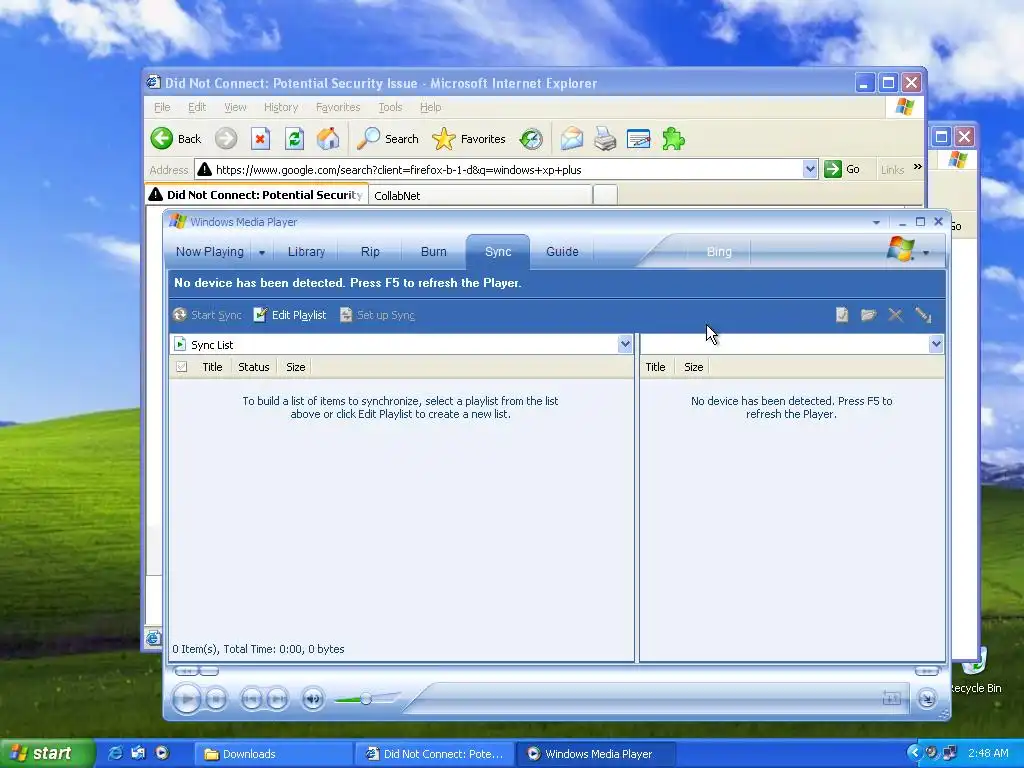
Task: Click the Next track button
Action: click(x=277, y=699)
